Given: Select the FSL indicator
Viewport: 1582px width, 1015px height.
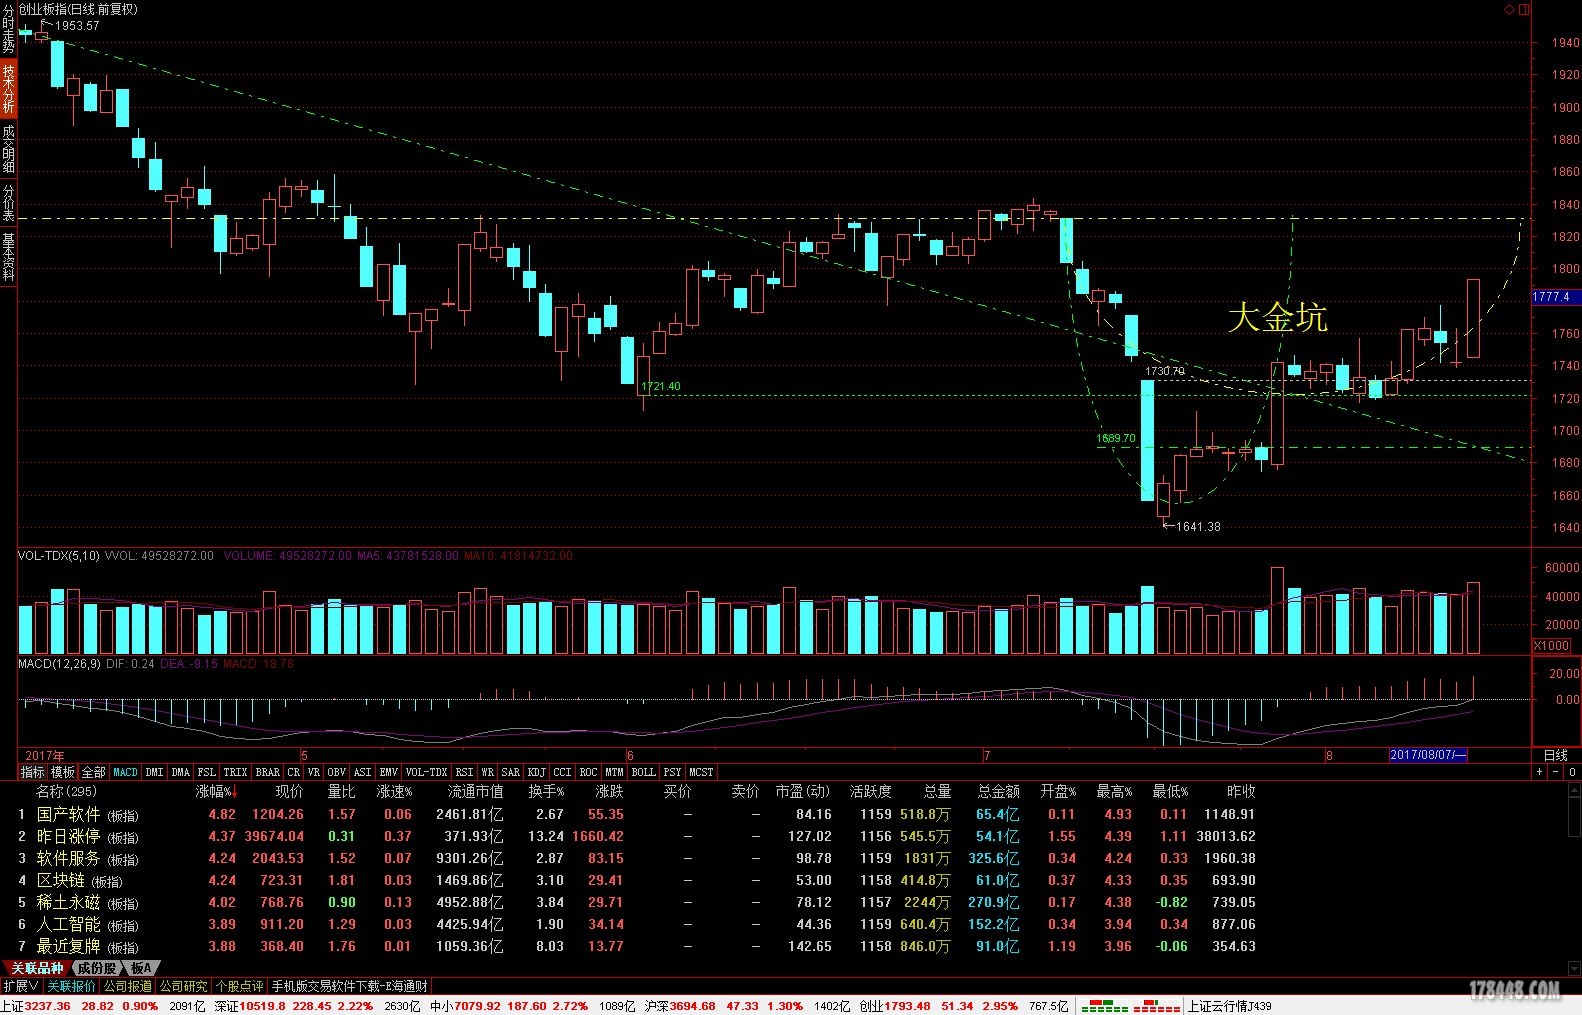Looking at the screenshot, I should (x=207, y=772).
